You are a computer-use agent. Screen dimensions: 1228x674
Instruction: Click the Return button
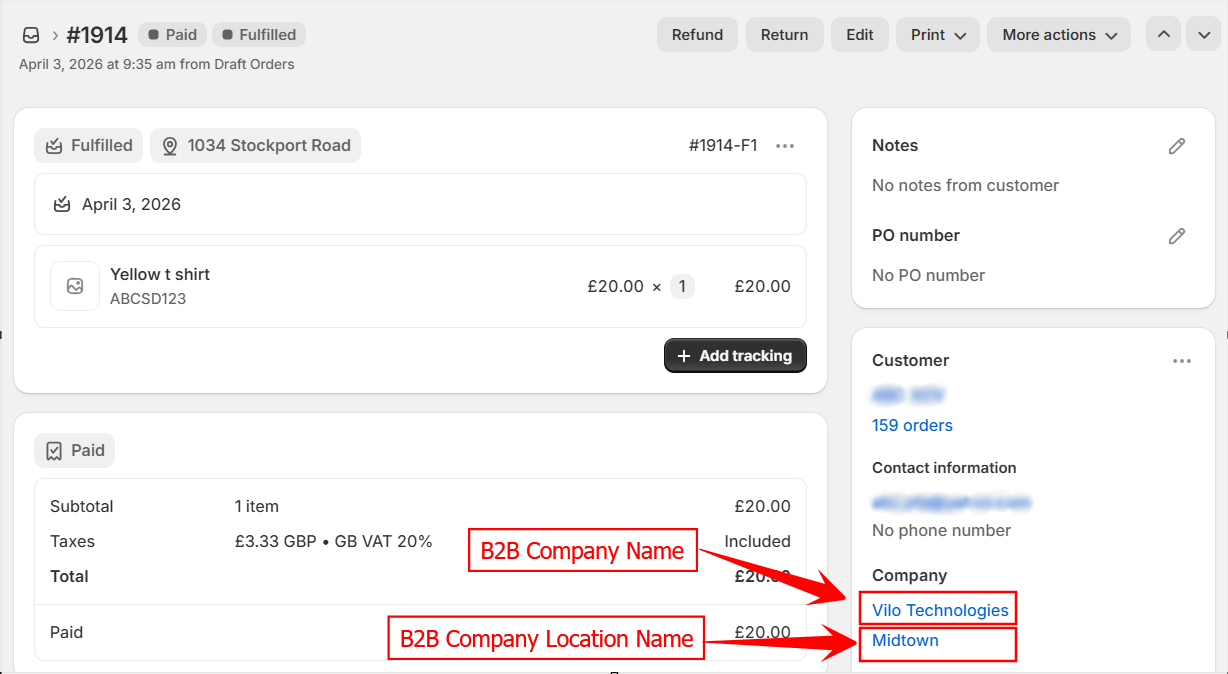pos(784,35)
